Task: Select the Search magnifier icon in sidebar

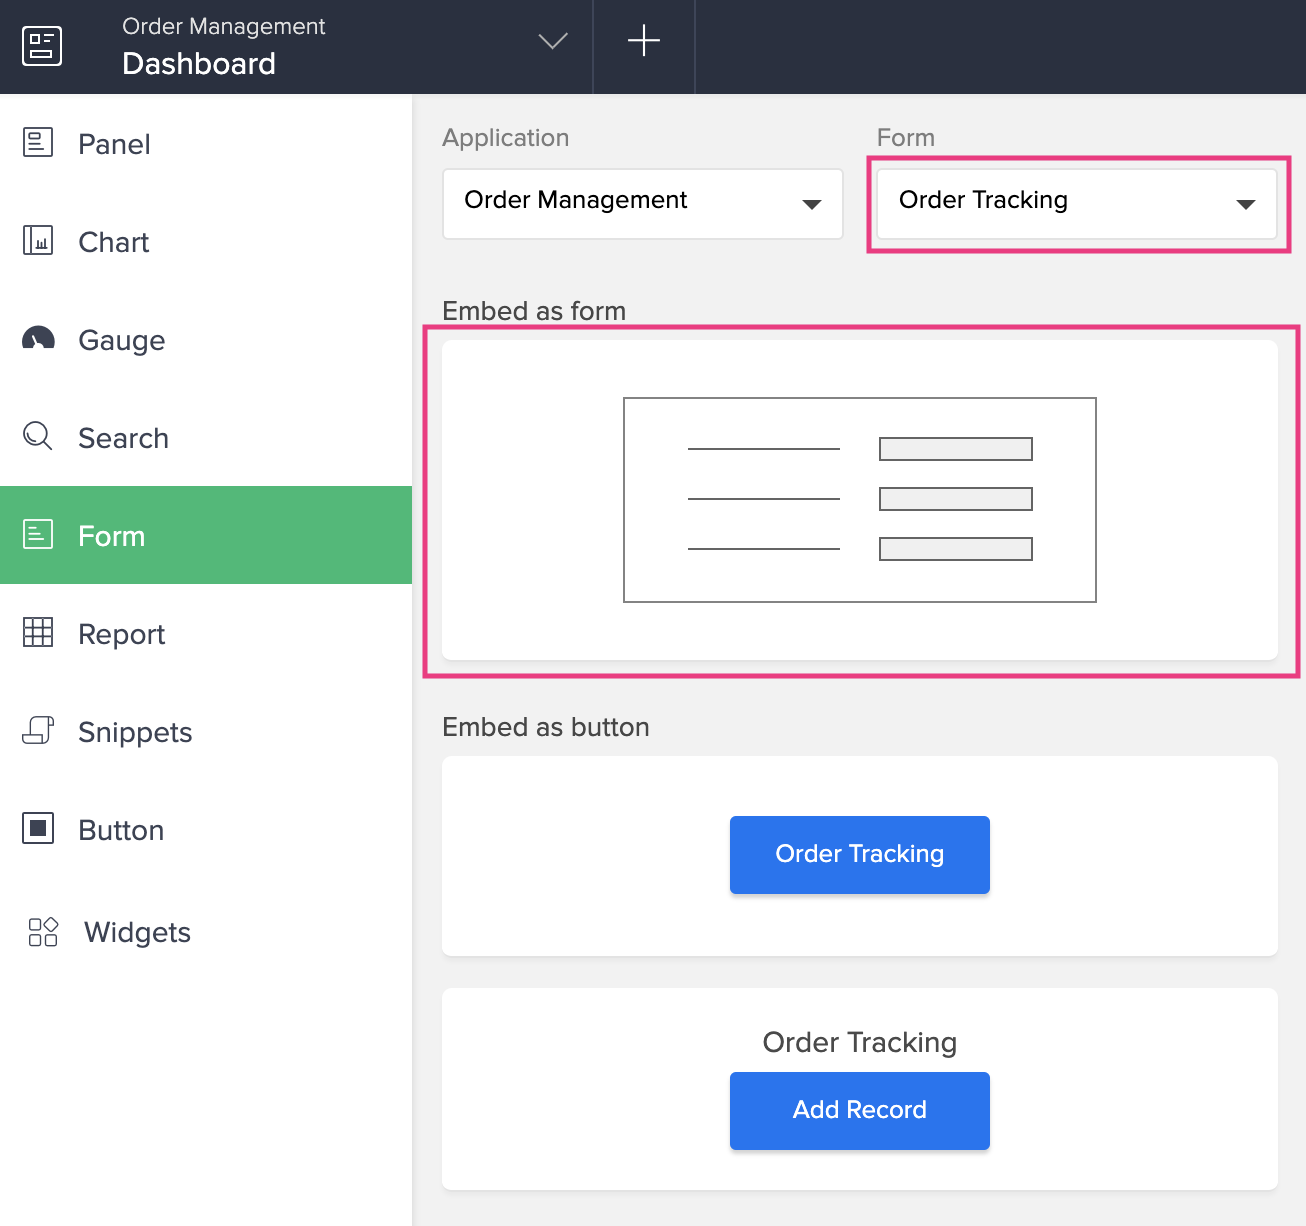Action: pos(38,436)
